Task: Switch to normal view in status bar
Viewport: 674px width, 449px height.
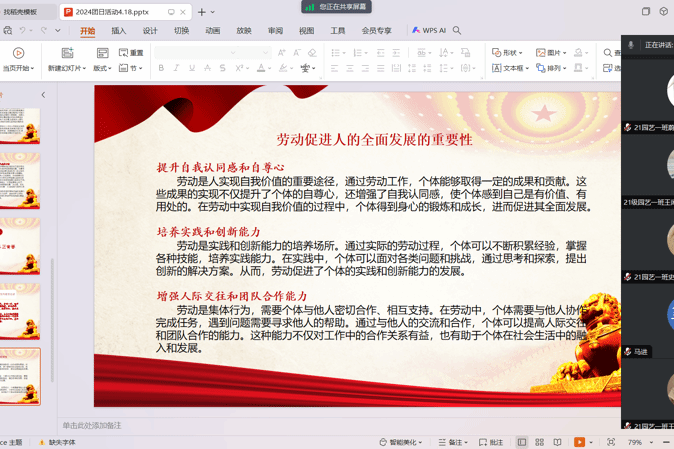Action: [522, 442]
